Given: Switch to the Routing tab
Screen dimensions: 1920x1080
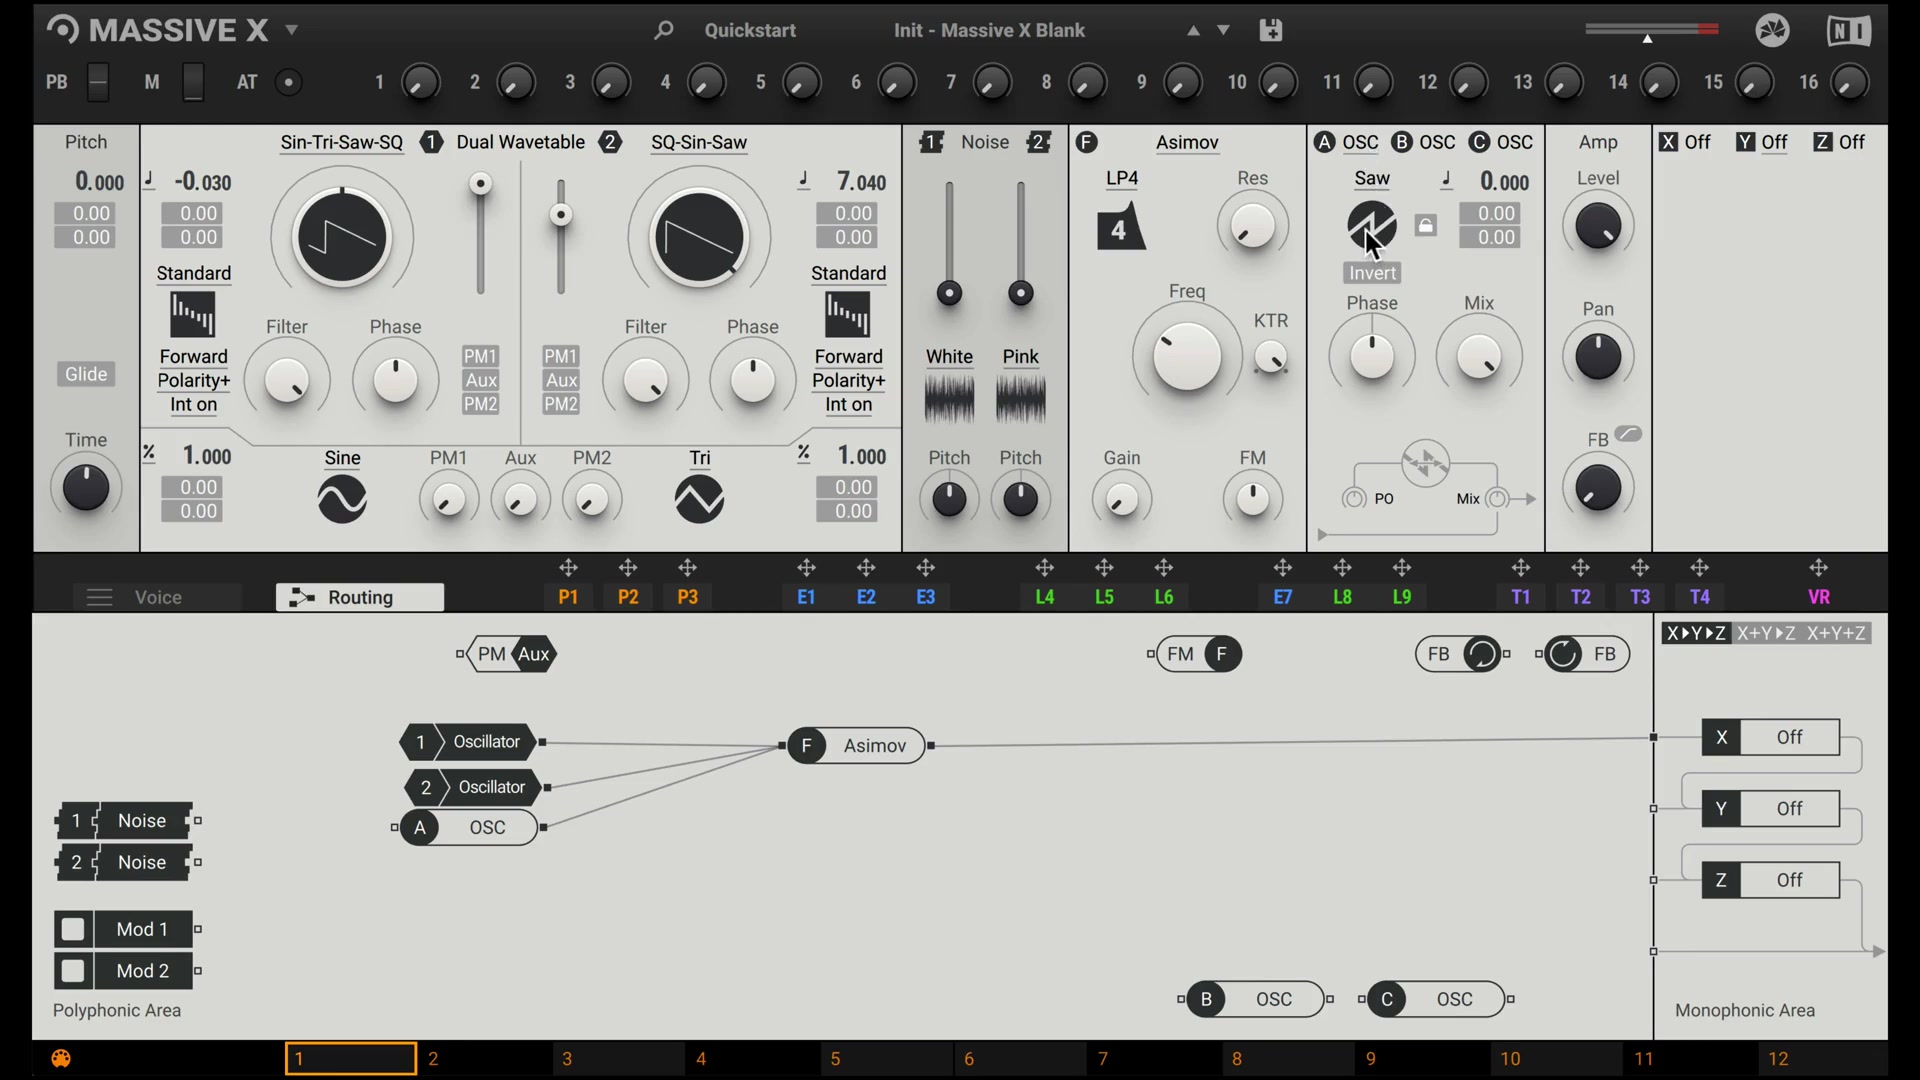Looking at the screenshot, I should (x=360, y=597).
